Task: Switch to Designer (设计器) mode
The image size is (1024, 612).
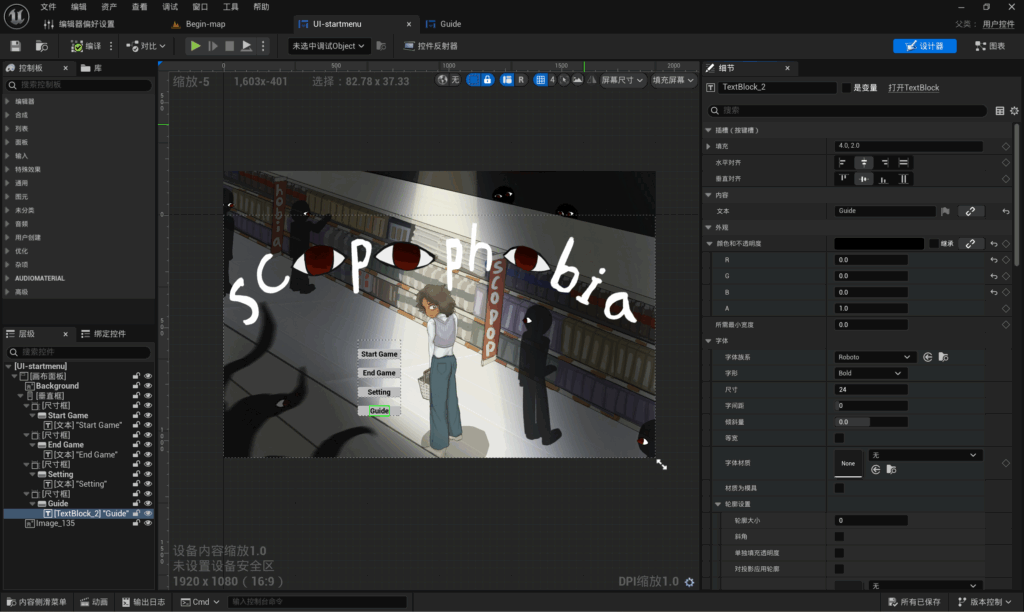Action: coord(925,46)
